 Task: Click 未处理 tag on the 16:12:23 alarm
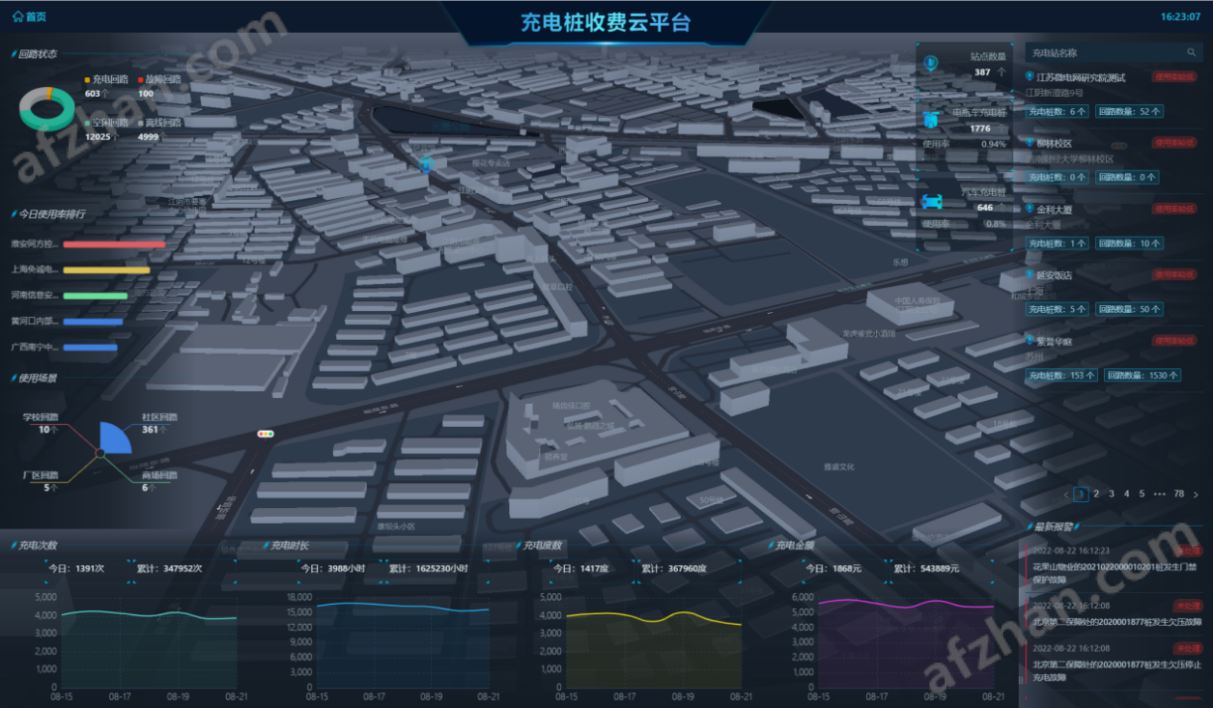tap(1189, 551)
